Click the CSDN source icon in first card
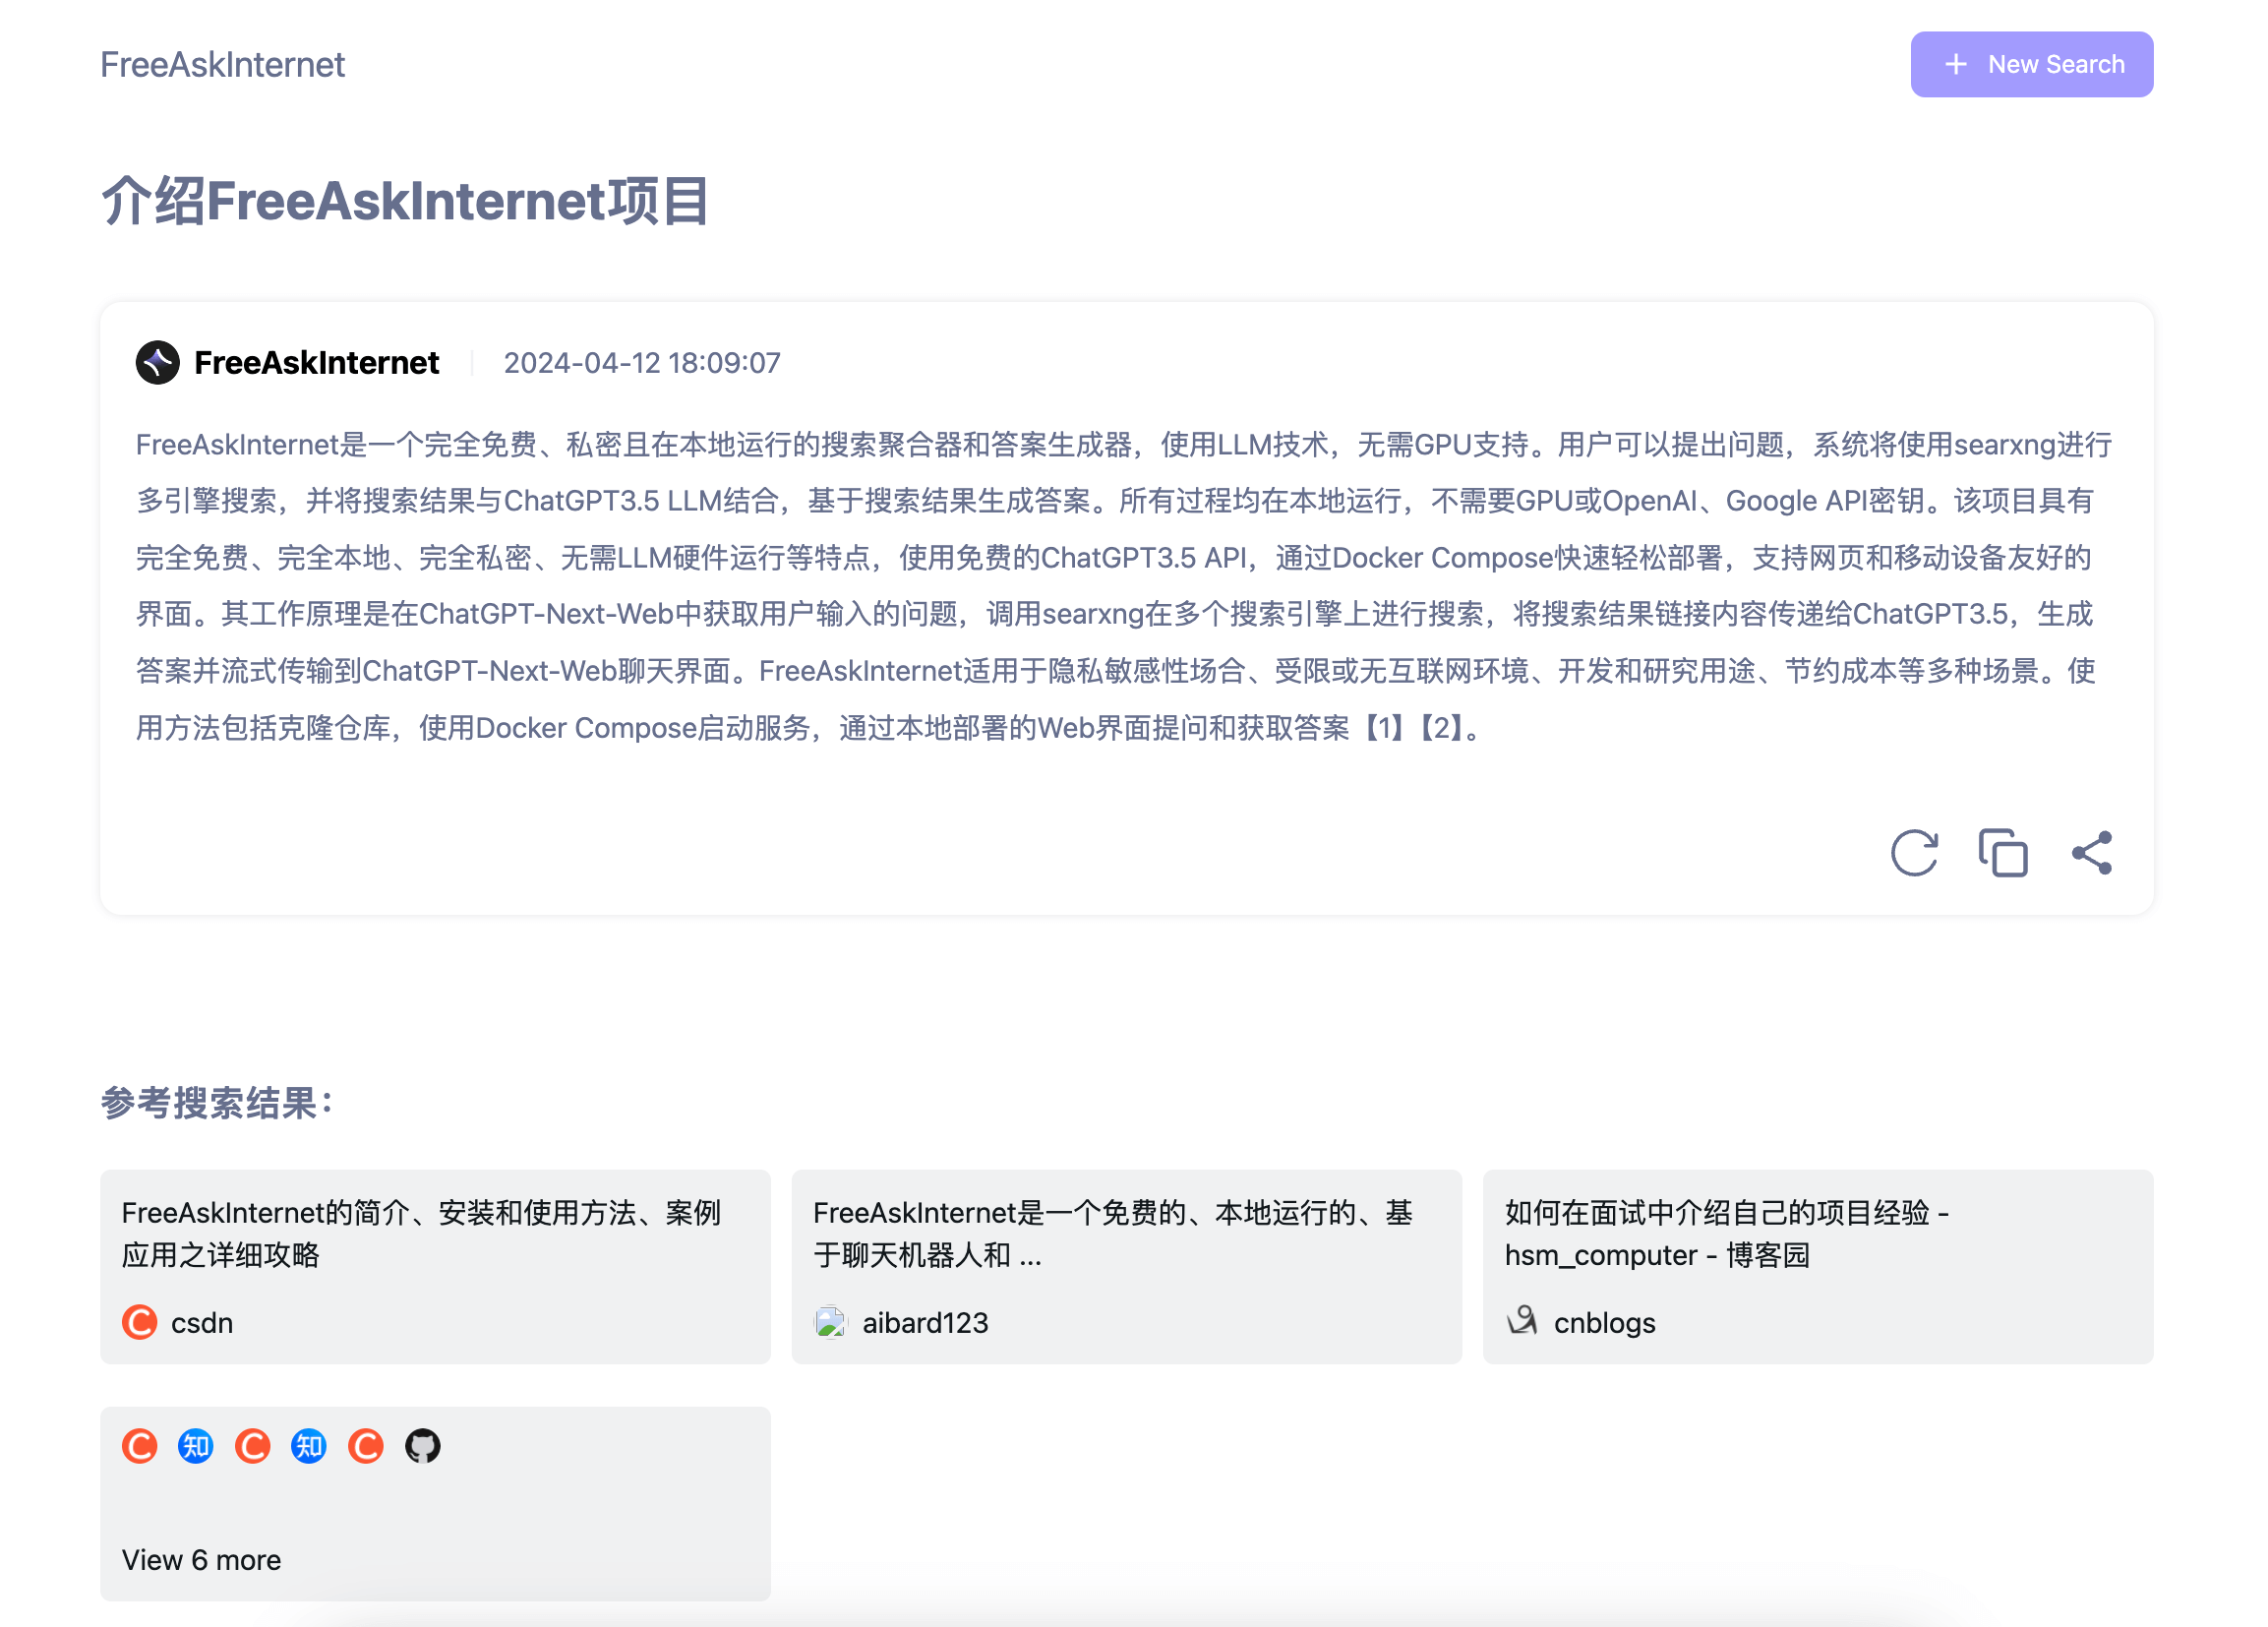This screenshot has height=1627, width=2268. click(139, 1322)
